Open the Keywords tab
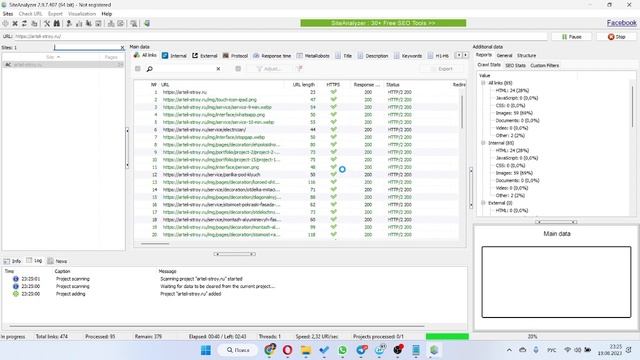 408,56
